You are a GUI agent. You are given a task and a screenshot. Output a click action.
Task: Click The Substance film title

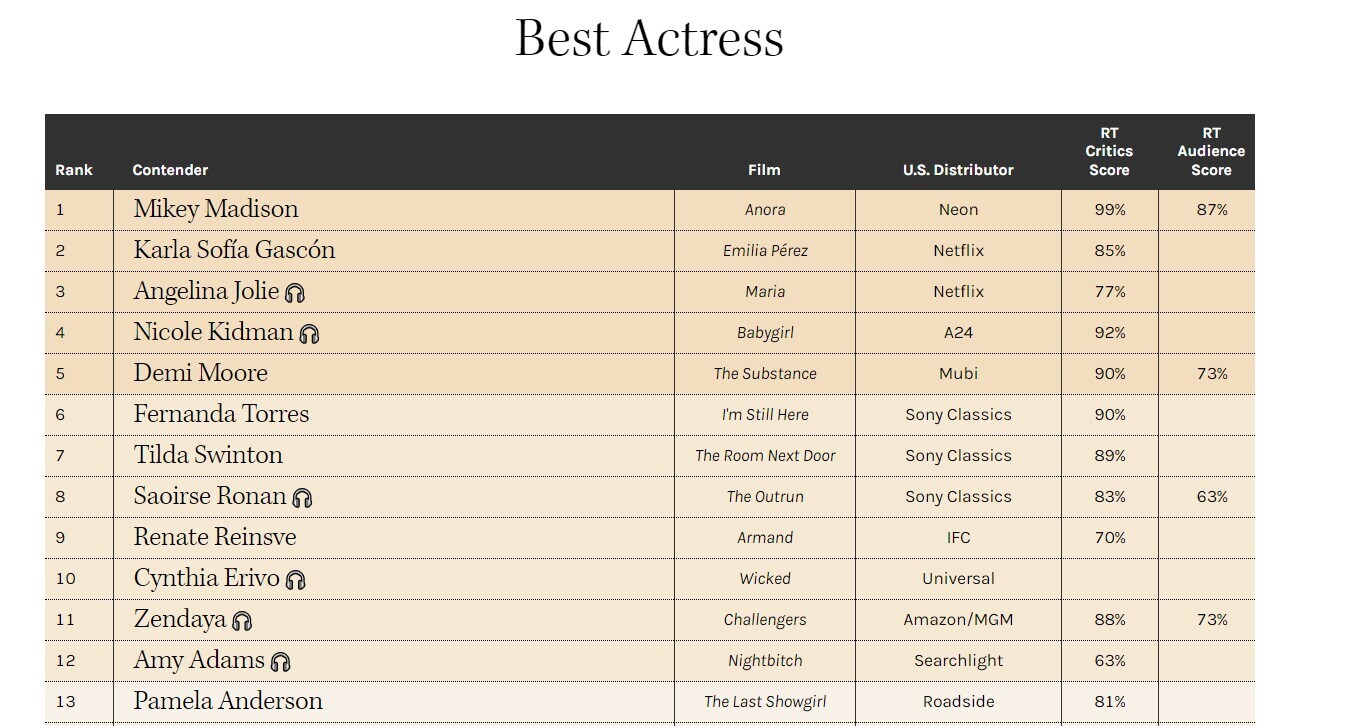point(765,374)
